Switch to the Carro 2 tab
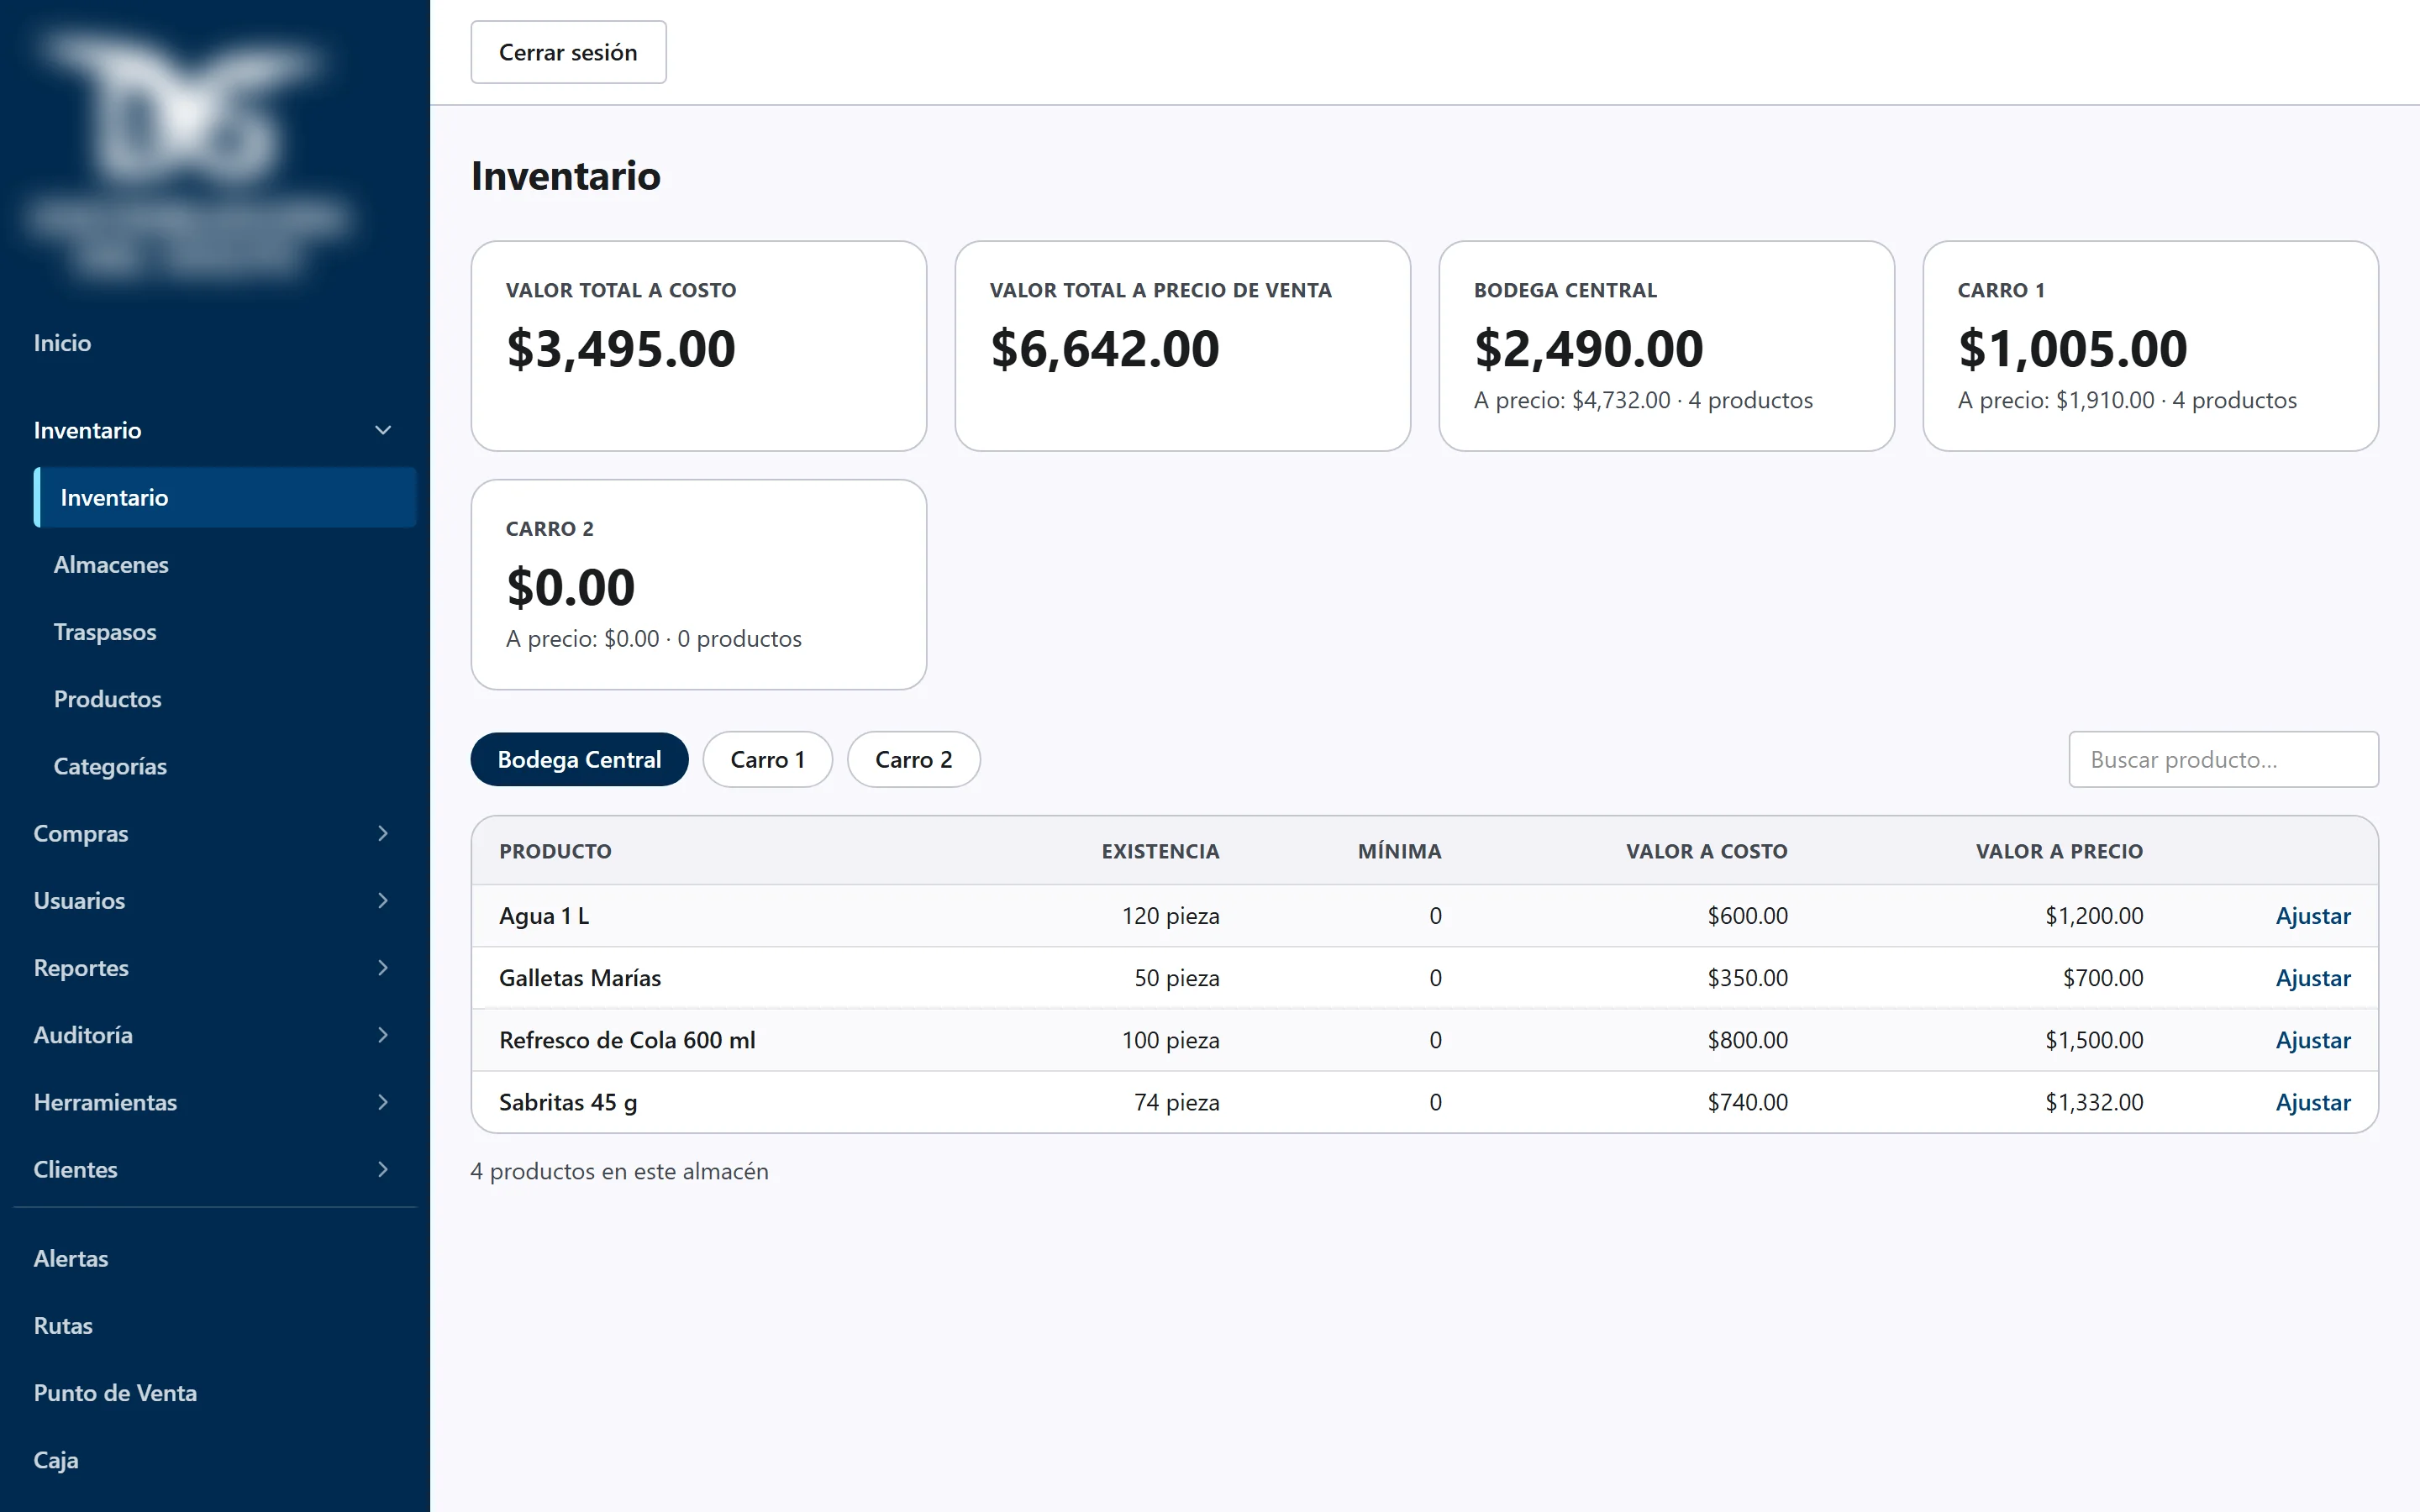This screenshot has width=2420, height=1512. click(913, 759)
